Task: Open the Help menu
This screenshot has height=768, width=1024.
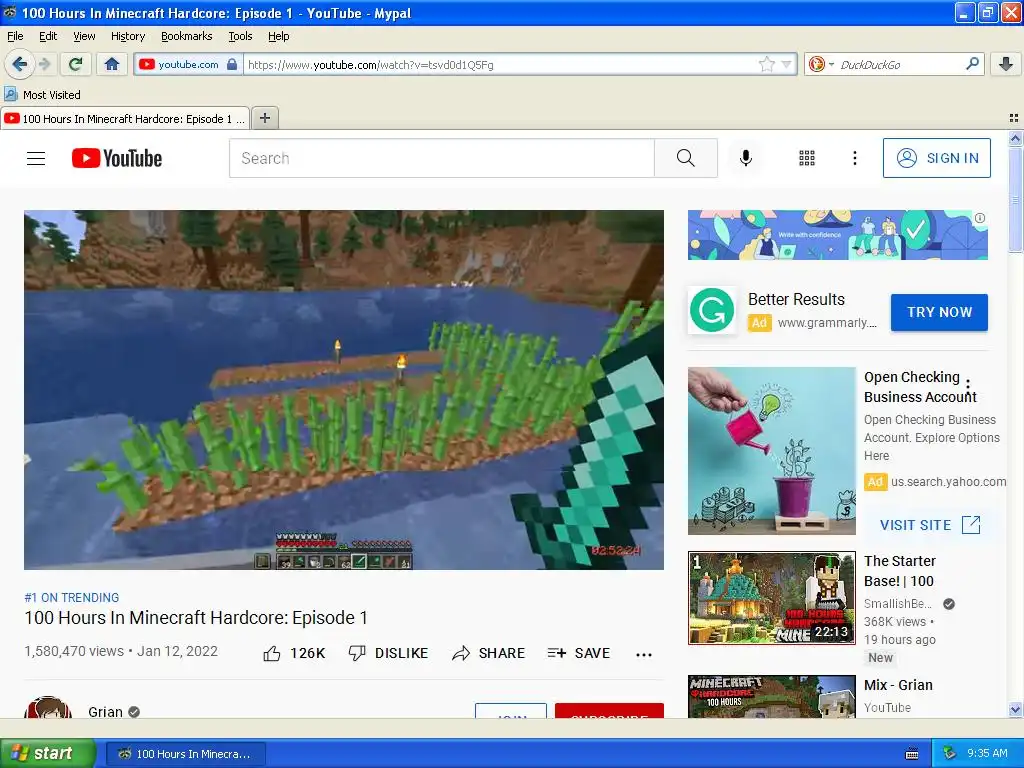Action: [278, 36]
